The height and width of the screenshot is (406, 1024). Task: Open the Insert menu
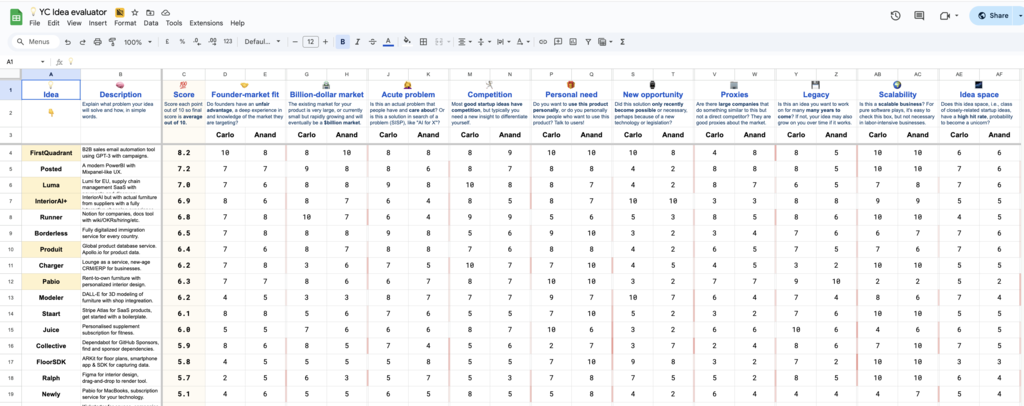(x=98, y=23)
